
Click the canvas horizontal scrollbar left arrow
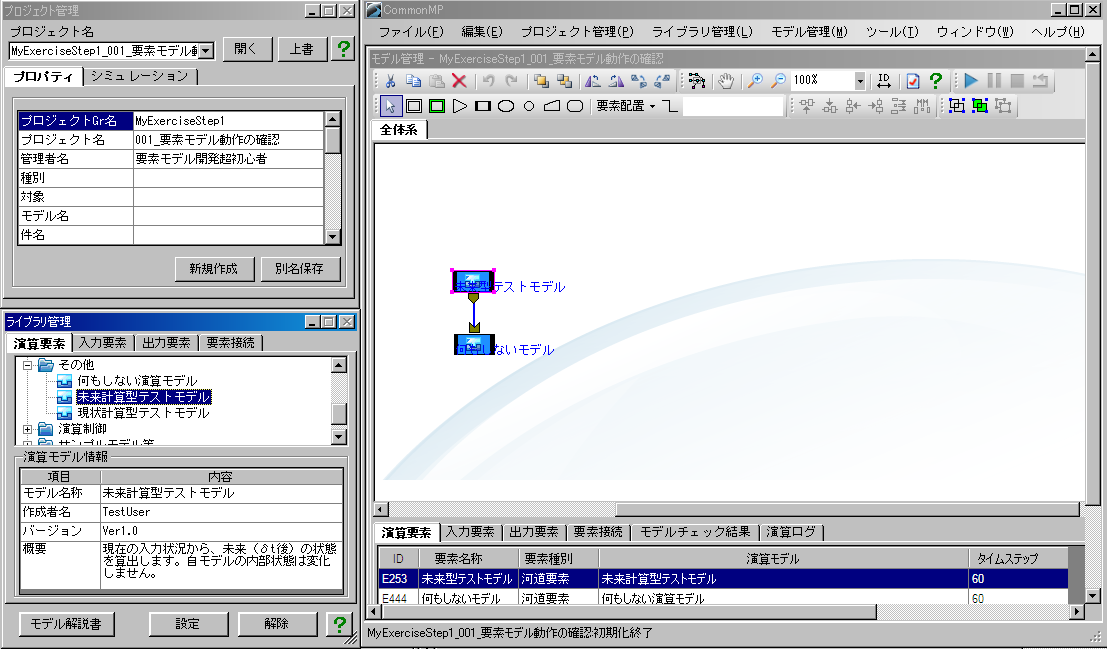tap(381, 510)
